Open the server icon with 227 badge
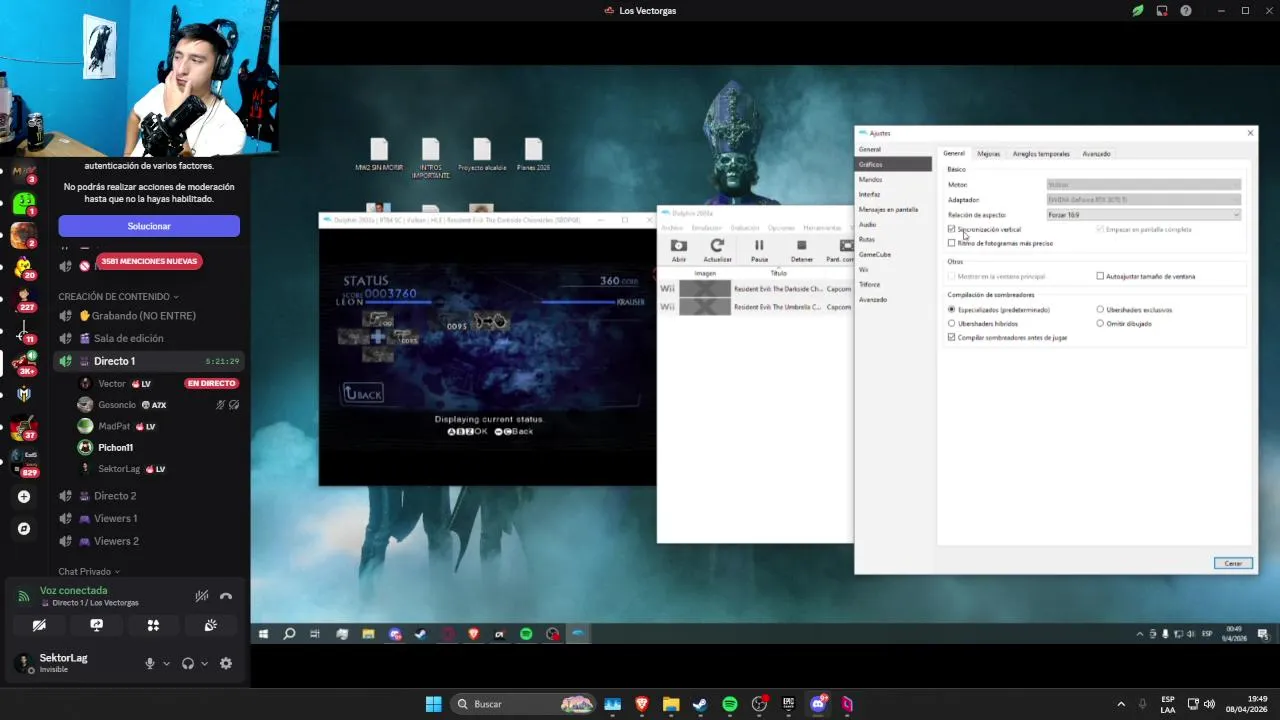The width and height of the screenshot is (1280, 720). pyautogui.click(x=24, y=298)
